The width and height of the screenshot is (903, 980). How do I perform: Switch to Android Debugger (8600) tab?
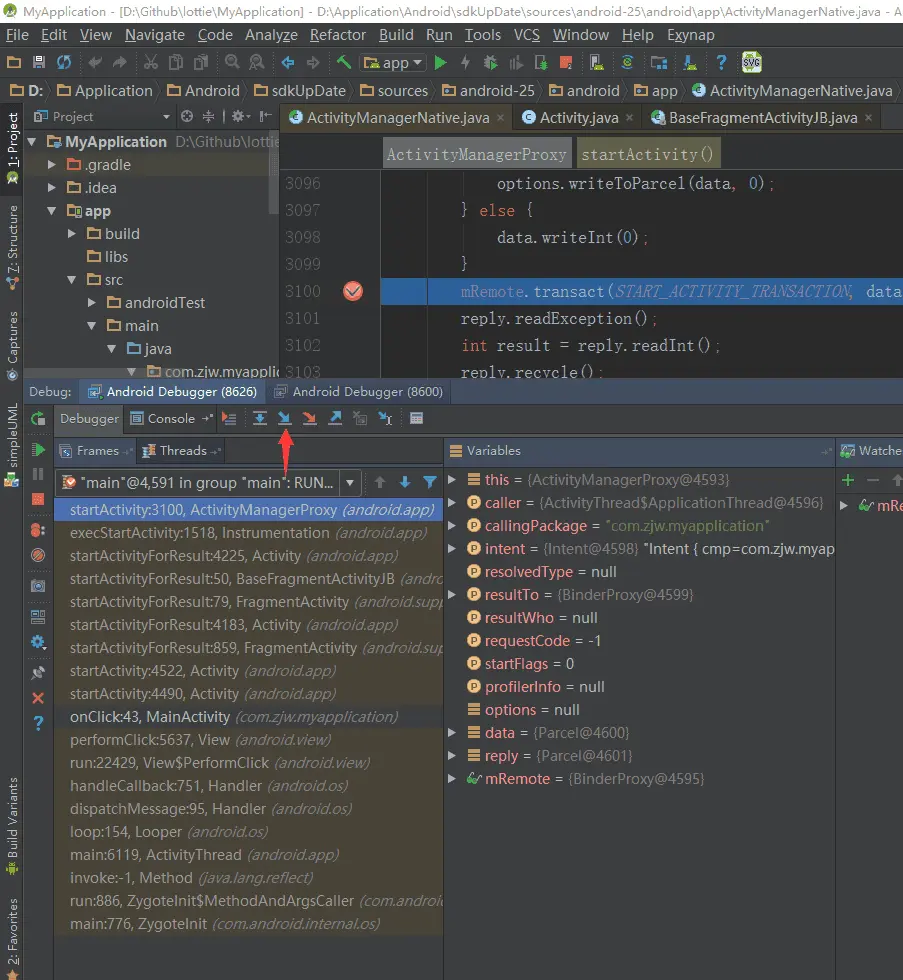[x=359, y=392]
